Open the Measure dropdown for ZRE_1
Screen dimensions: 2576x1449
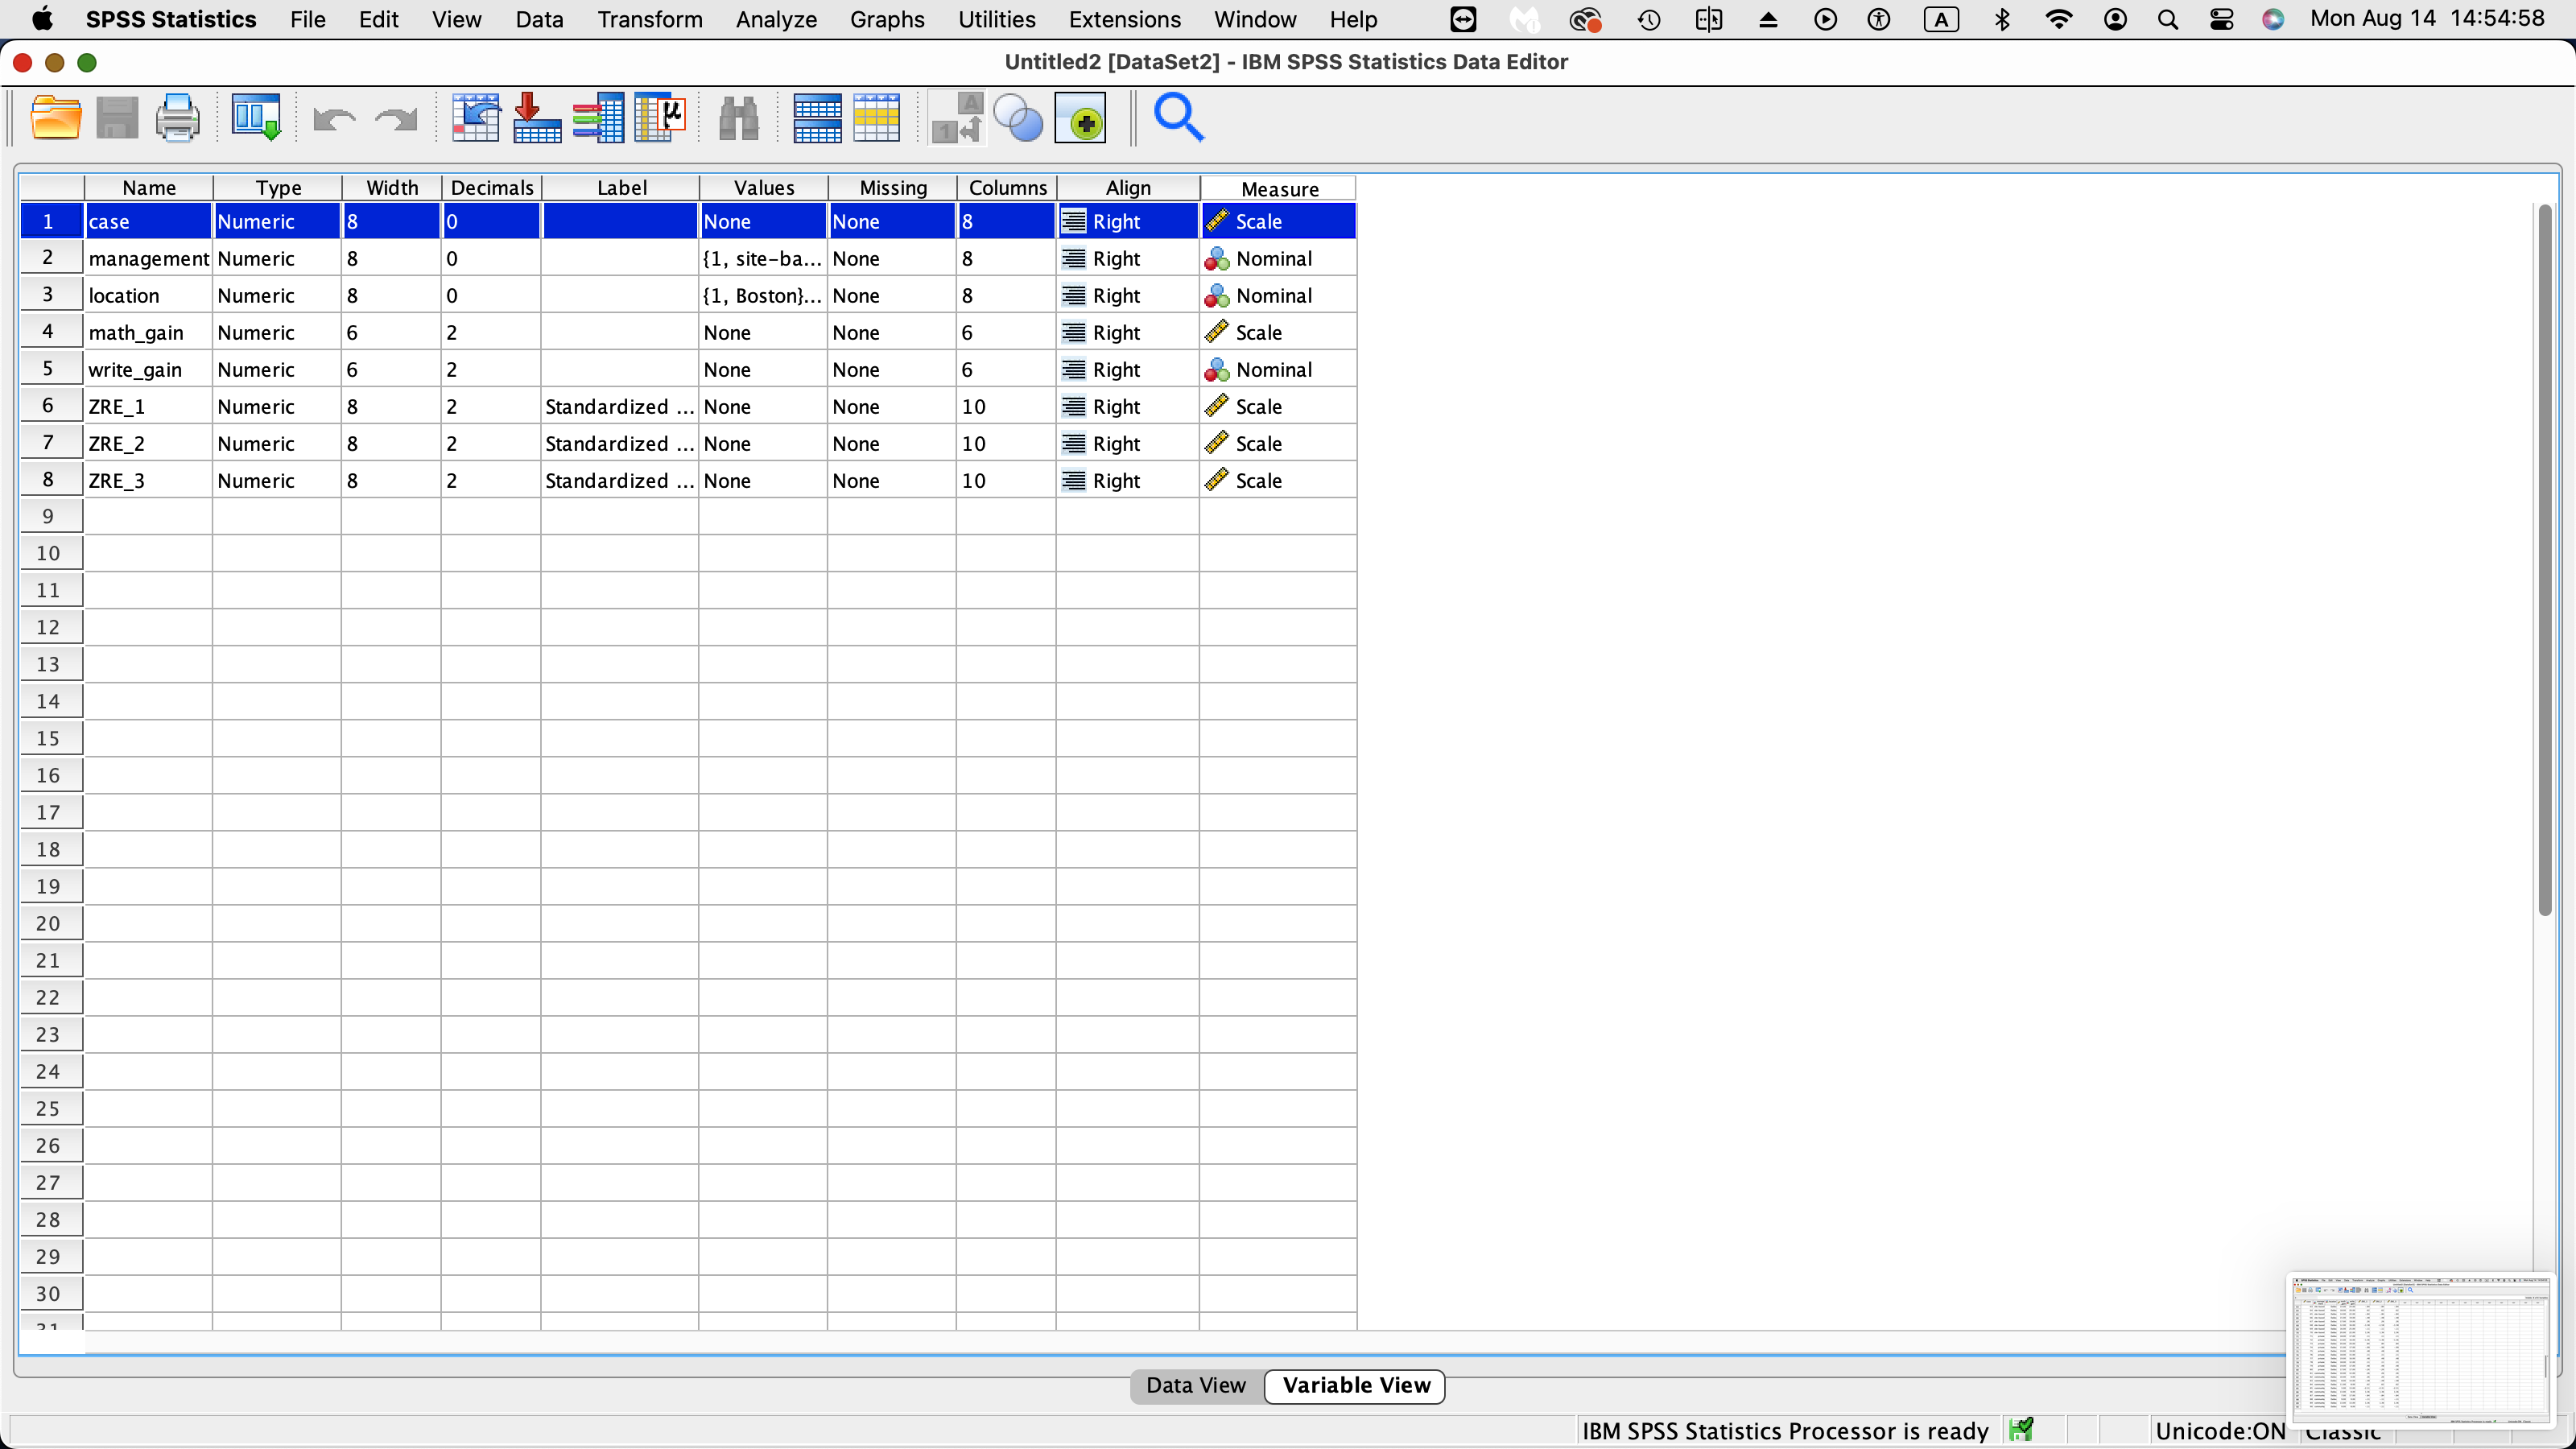click(1277, 406)
